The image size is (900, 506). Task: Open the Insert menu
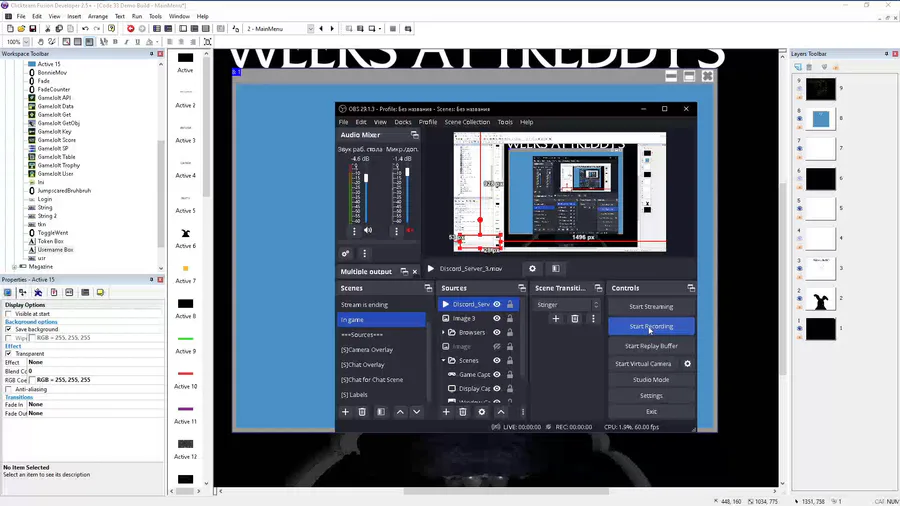click(x=74, y=17)
